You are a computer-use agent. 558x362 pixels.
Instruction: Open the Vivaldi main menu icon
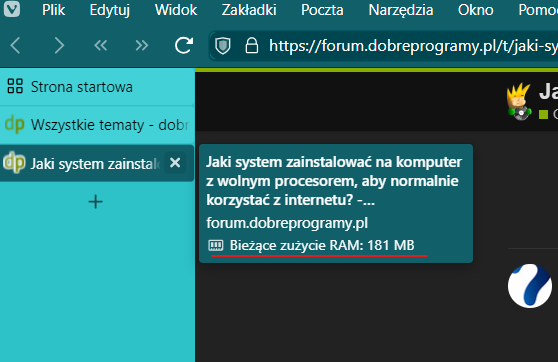[x=12, y=9]
